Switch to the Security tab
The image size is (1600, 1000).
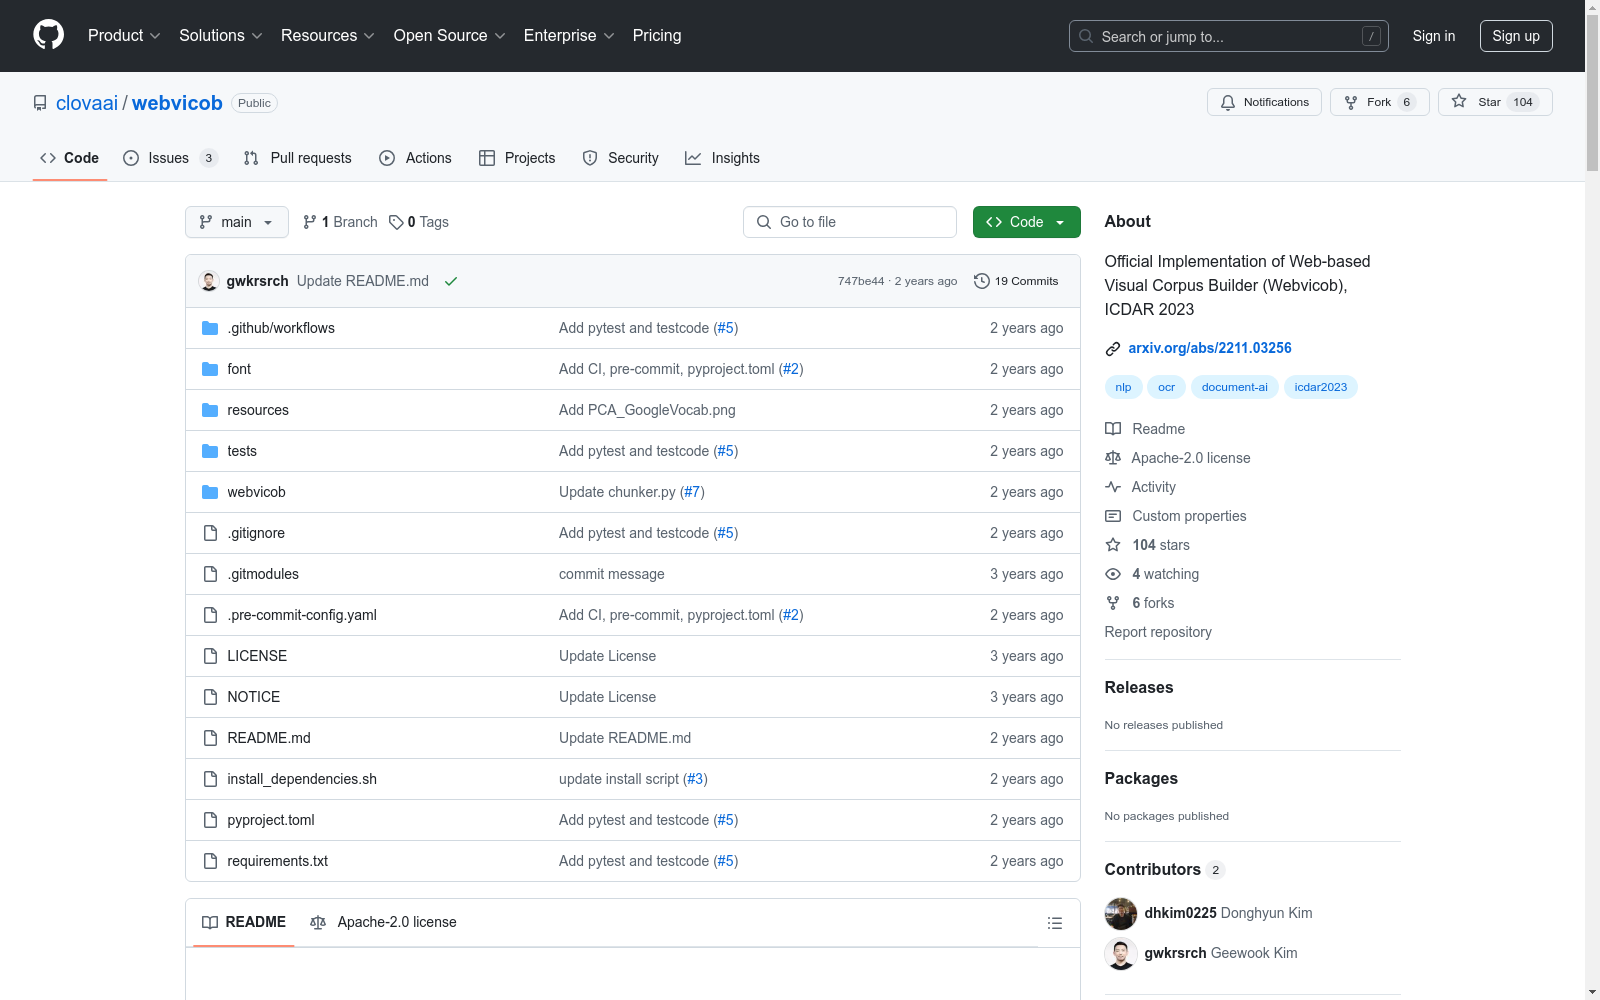point(620,158)
